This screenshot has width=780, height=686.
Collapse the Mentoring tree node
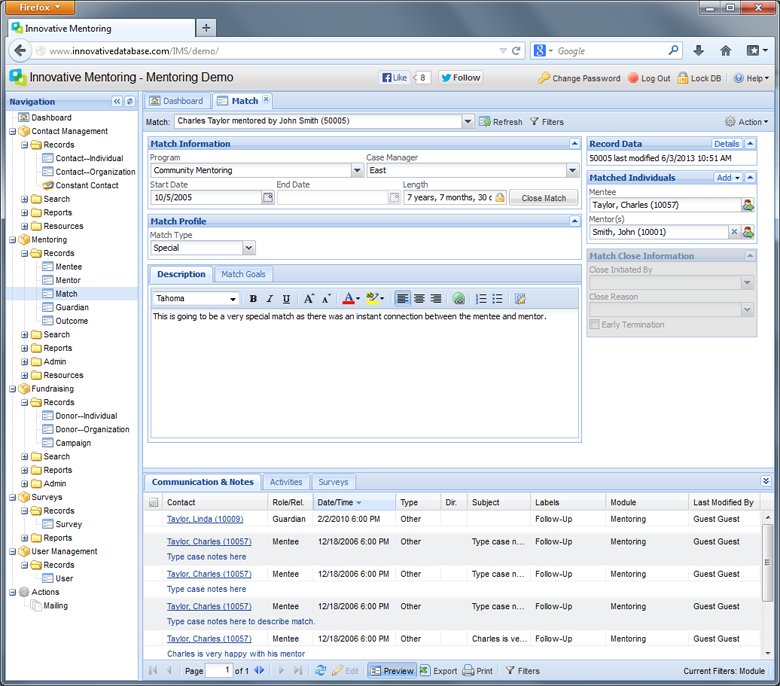[12, 240]
